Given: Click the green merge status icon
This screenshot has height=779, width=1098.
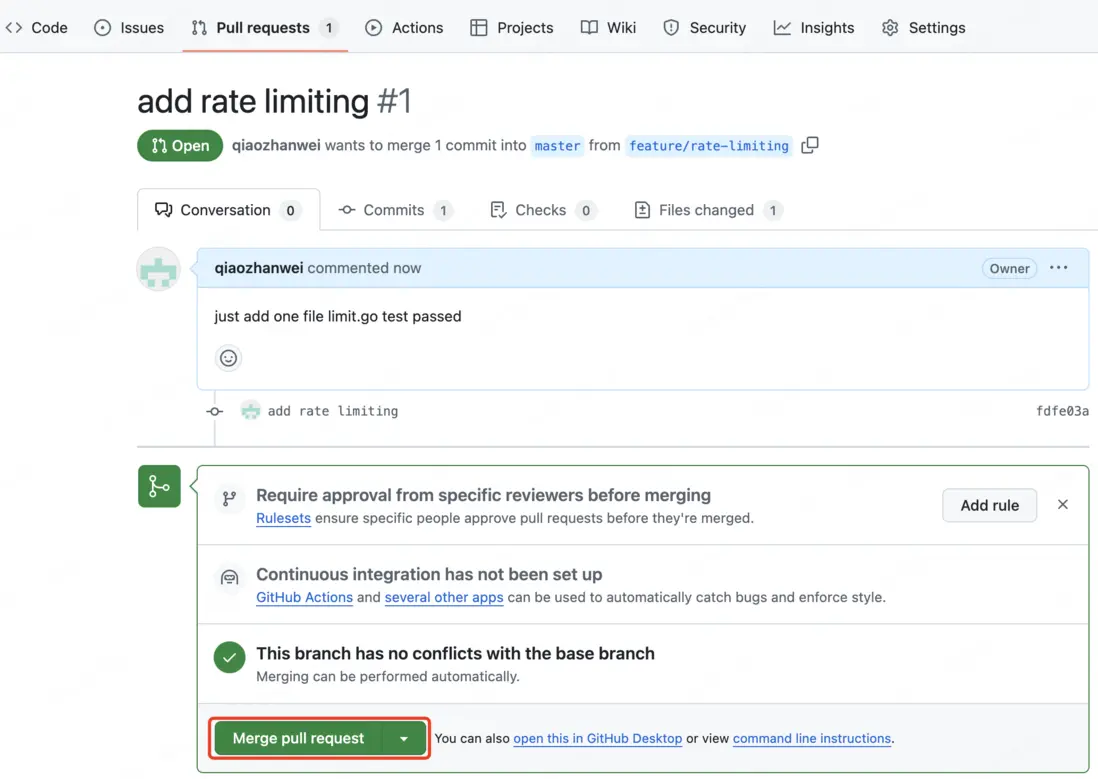Looking at the screenshot, I should pyautogui.click(x=159, y=486).
